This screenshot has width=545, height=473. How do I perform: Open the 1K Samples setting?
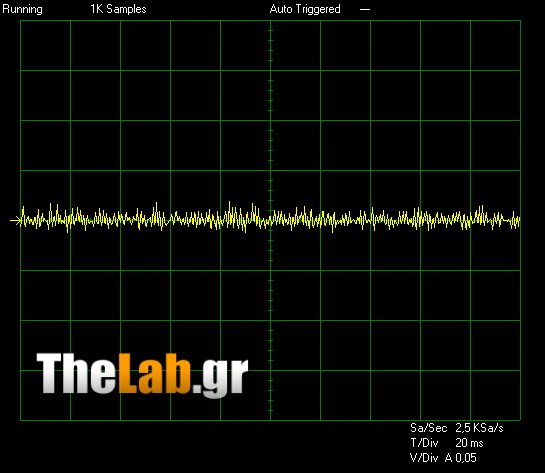[x=118, y=9]
